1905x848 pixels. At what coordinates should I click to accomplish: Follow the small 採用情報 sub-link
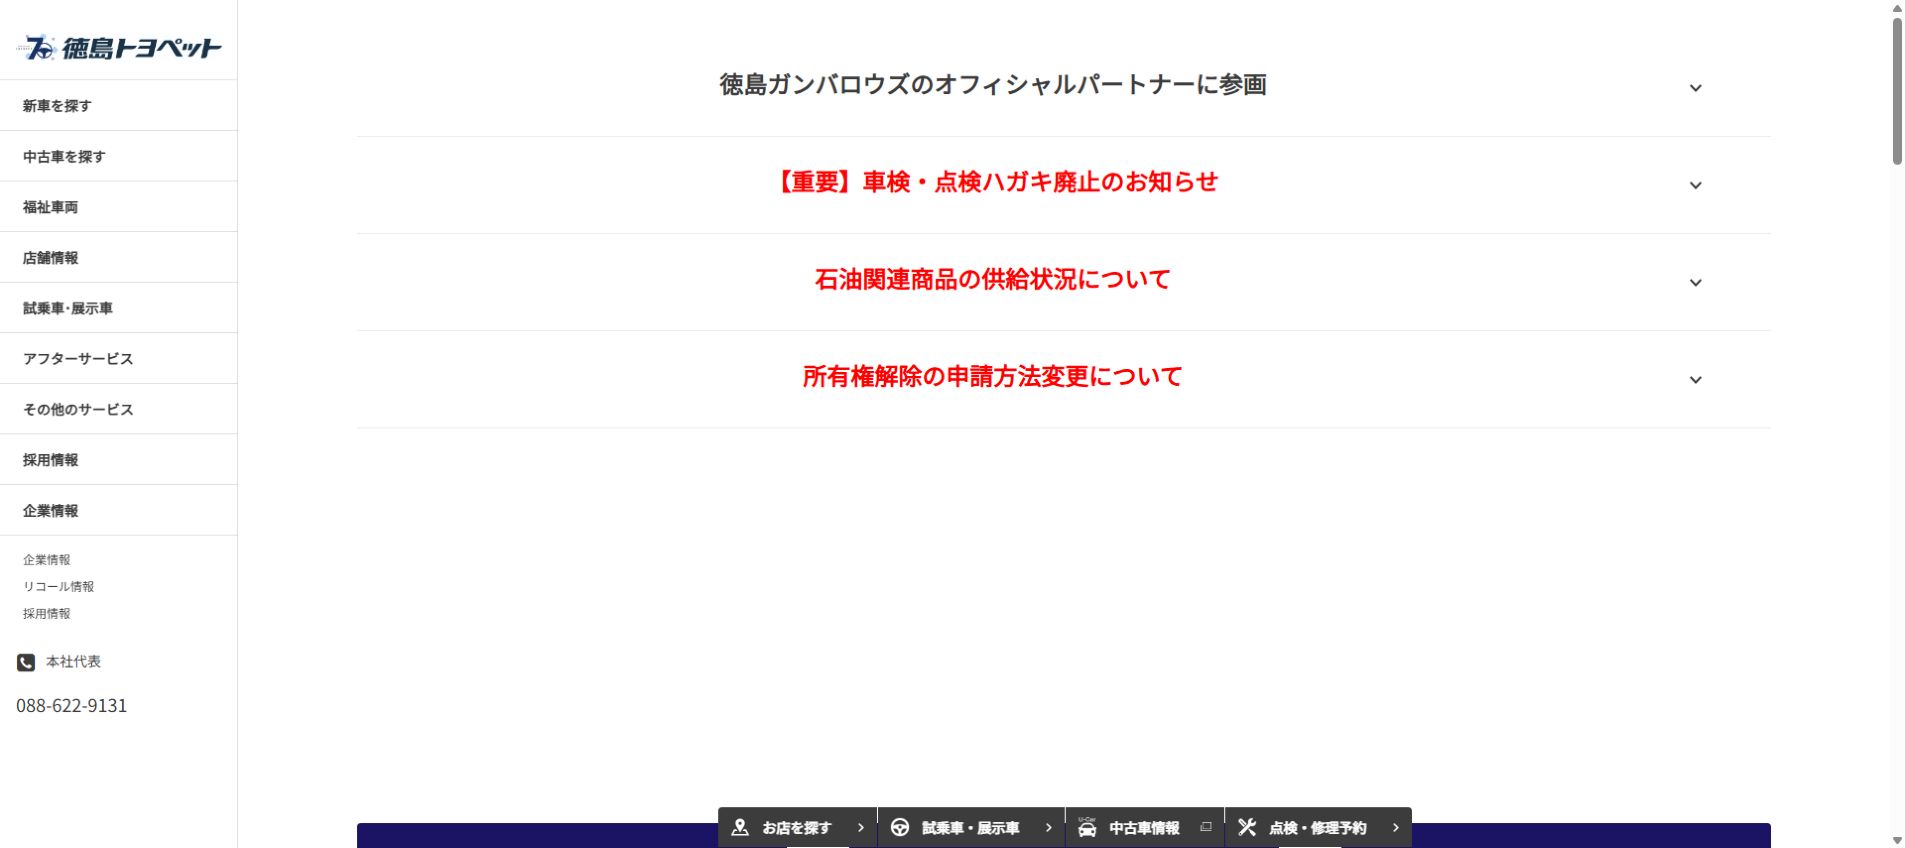point(47,614)
